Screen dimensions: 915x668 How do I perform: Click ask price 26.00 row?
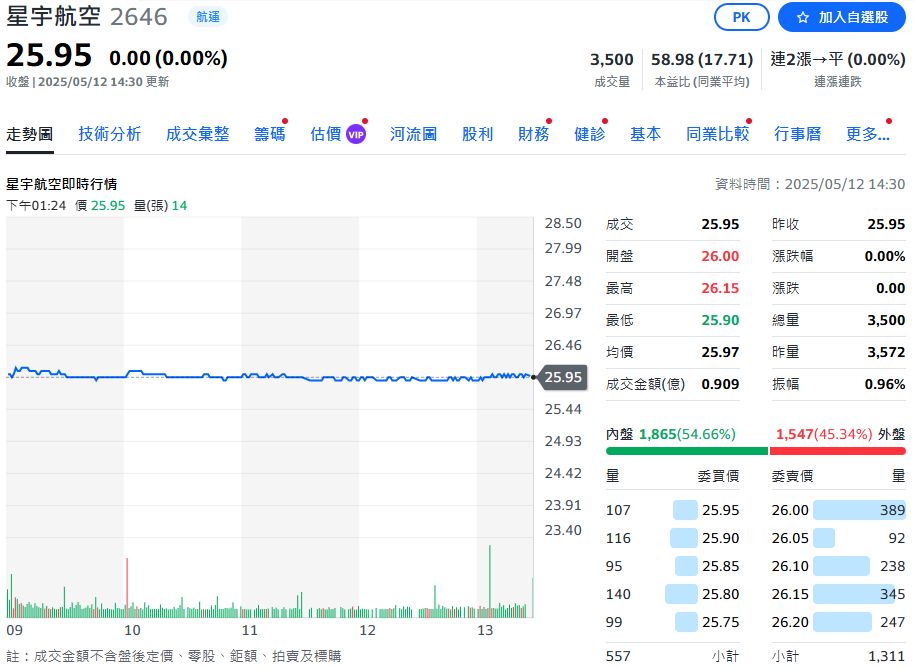pyautogui.click(x=839, y=510)
